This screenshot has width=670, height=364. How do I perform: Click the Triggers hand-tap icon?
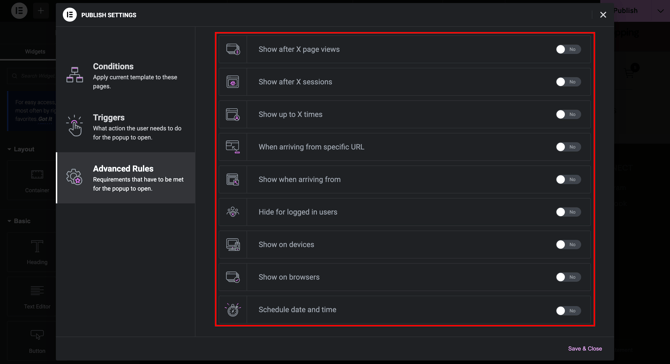coord(75,126)
